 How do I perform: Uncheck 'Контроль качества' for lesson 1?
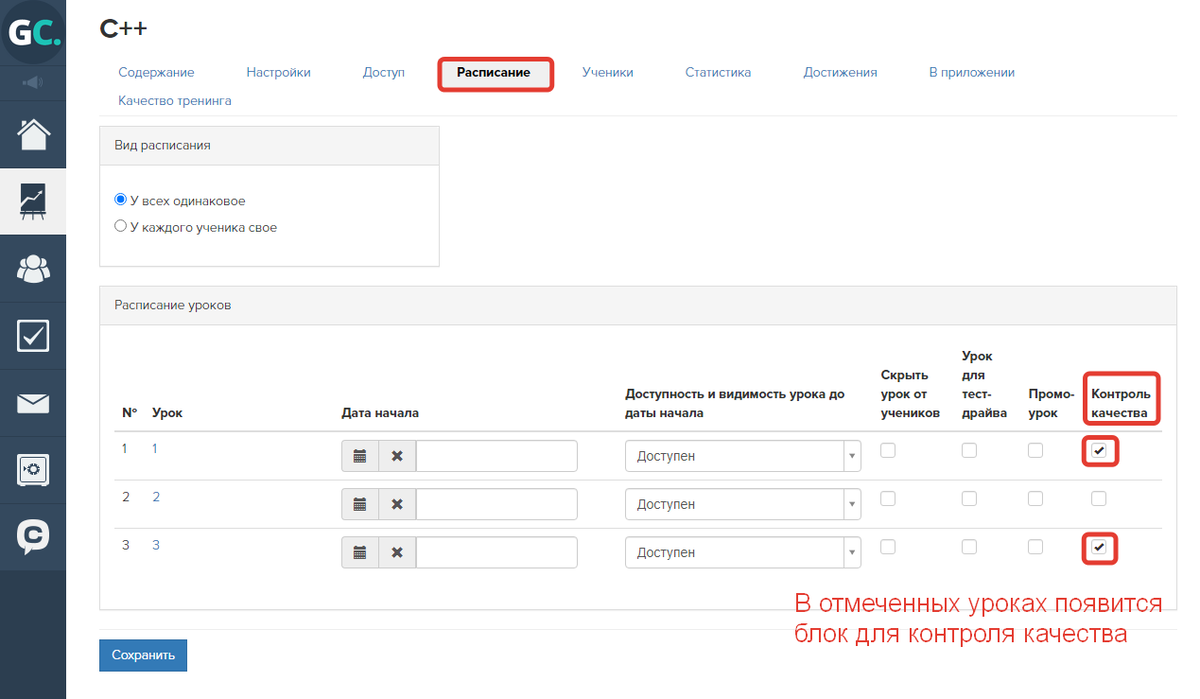[1099, 451]
